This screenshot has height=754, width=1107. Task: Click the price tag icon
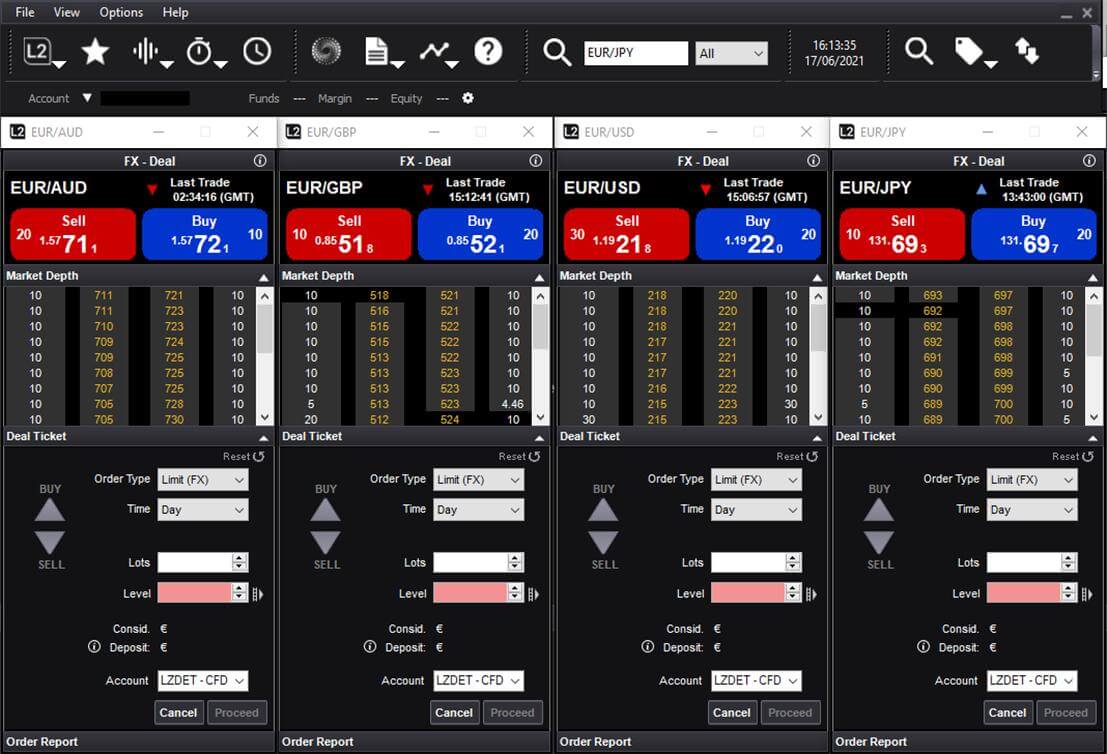click(x=969, y=51)
